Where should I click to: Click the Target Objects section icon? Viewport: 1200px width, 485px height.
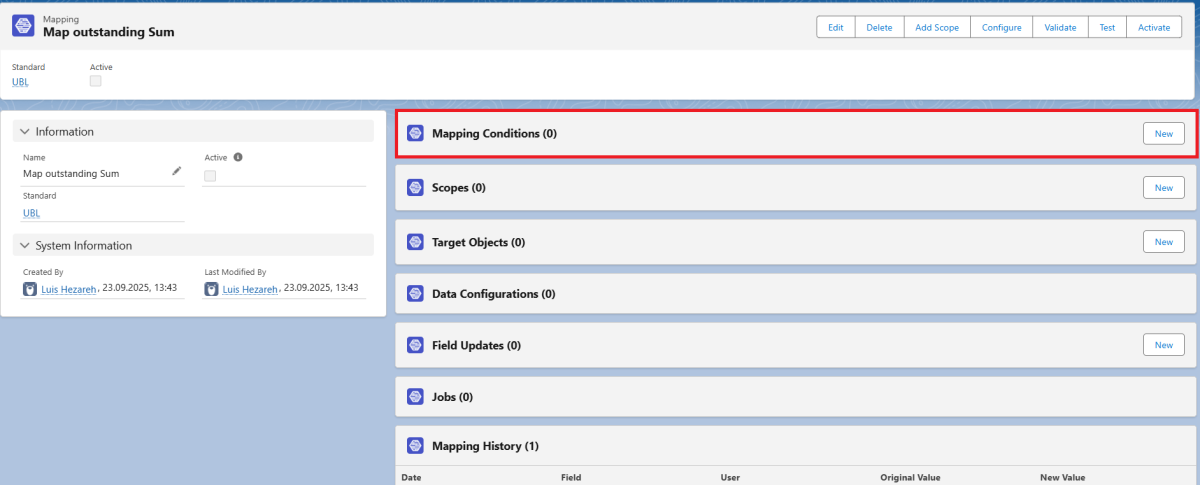click(415, 242)
